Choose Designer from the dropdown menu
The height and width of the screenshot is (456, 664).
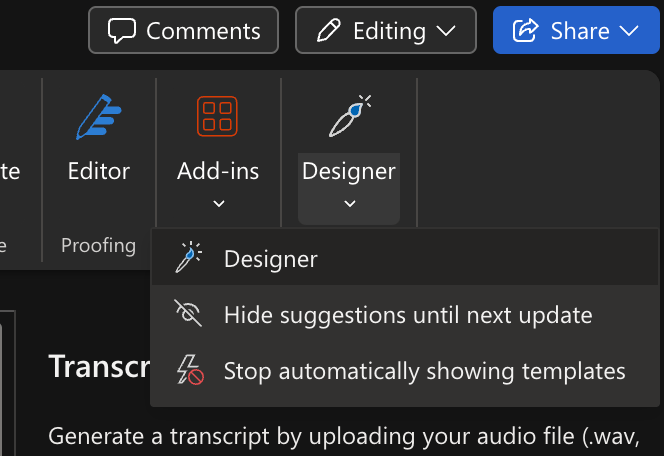[405, 259]
